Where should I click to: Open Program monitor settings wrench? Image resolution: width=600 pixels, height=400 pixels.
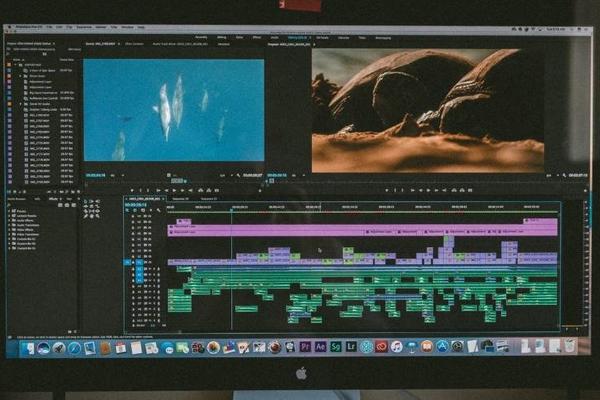point(564,175)
